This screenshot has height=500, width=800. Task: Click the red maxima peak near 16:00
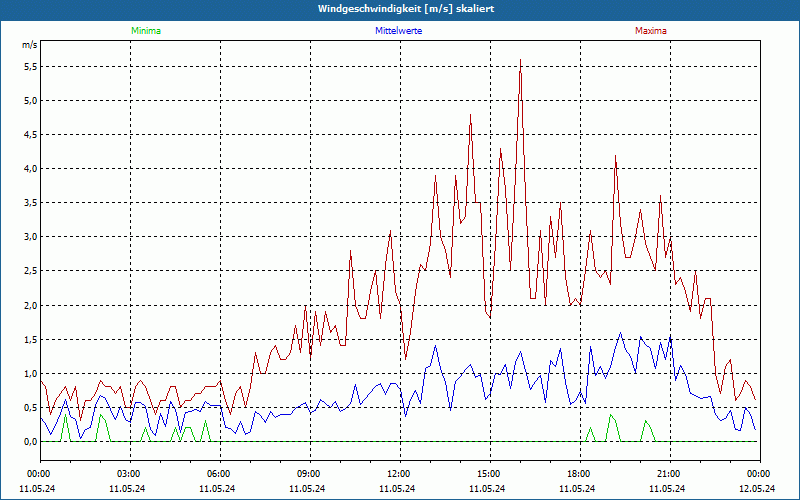[x=520, y=60]
